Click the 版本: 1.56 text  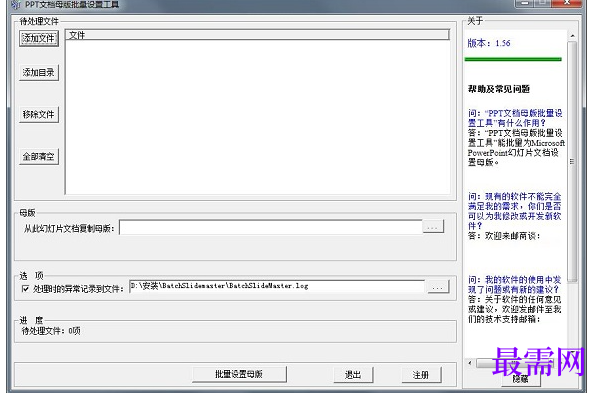click(x=489, y=43)
